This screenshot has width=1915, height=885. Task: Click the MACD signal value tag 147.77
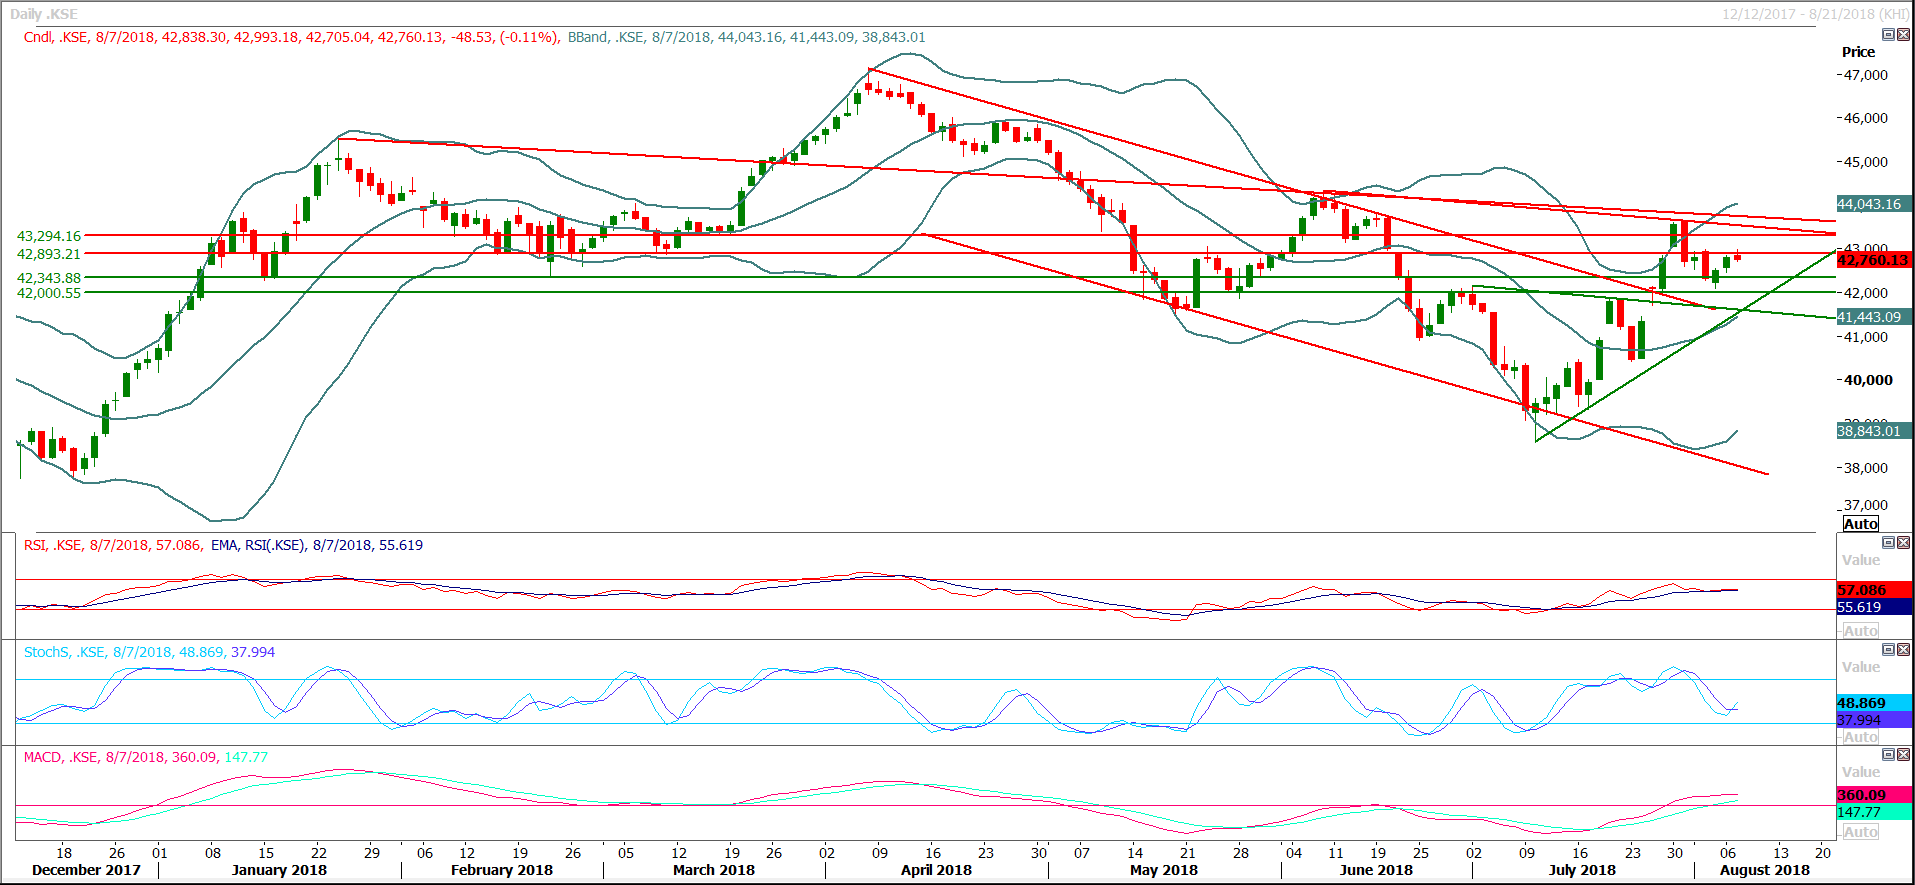coord(1874,812)
